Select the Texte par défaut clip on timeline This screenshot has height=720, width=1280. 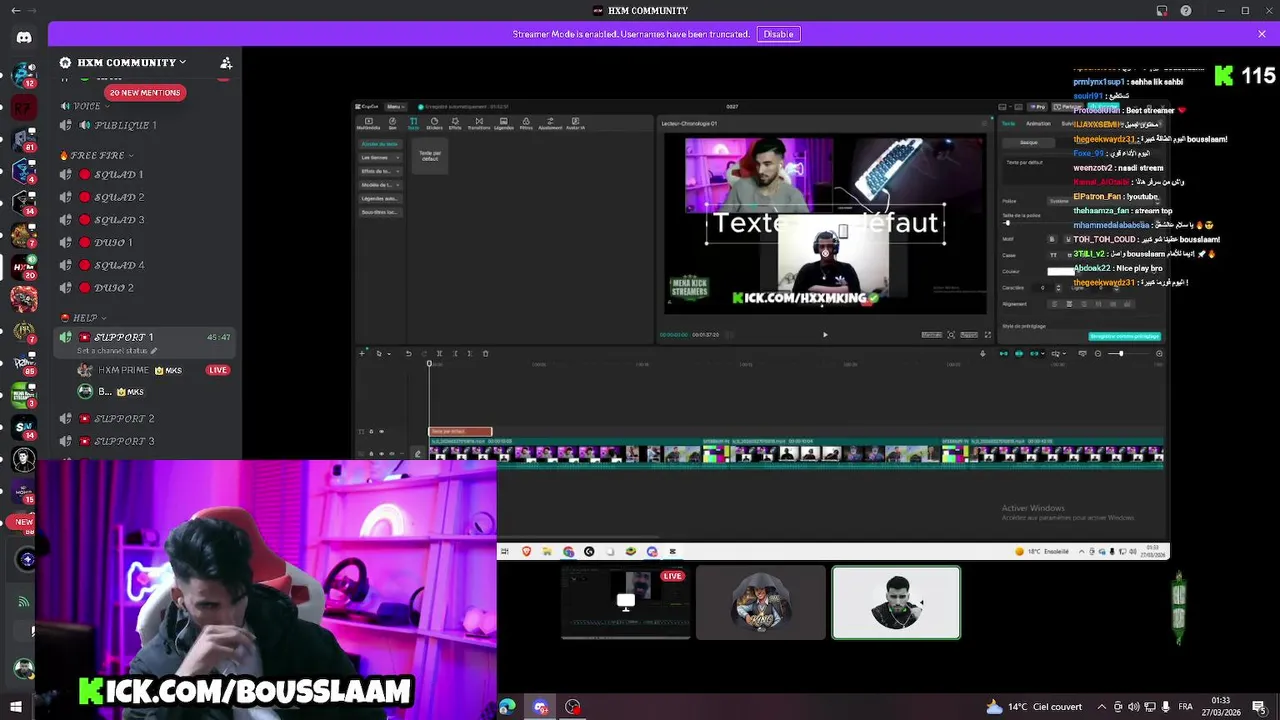tap(460, 431)
